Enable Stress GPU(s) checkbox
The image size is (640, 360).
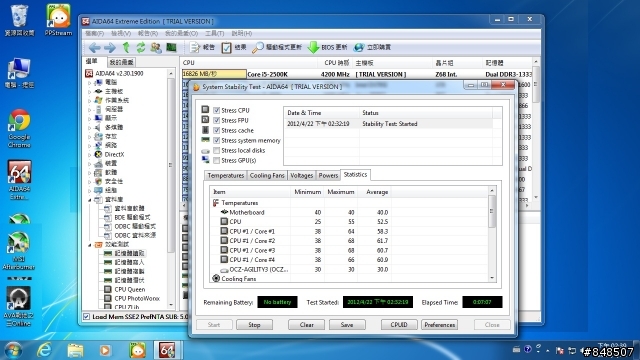pos(217,160)
